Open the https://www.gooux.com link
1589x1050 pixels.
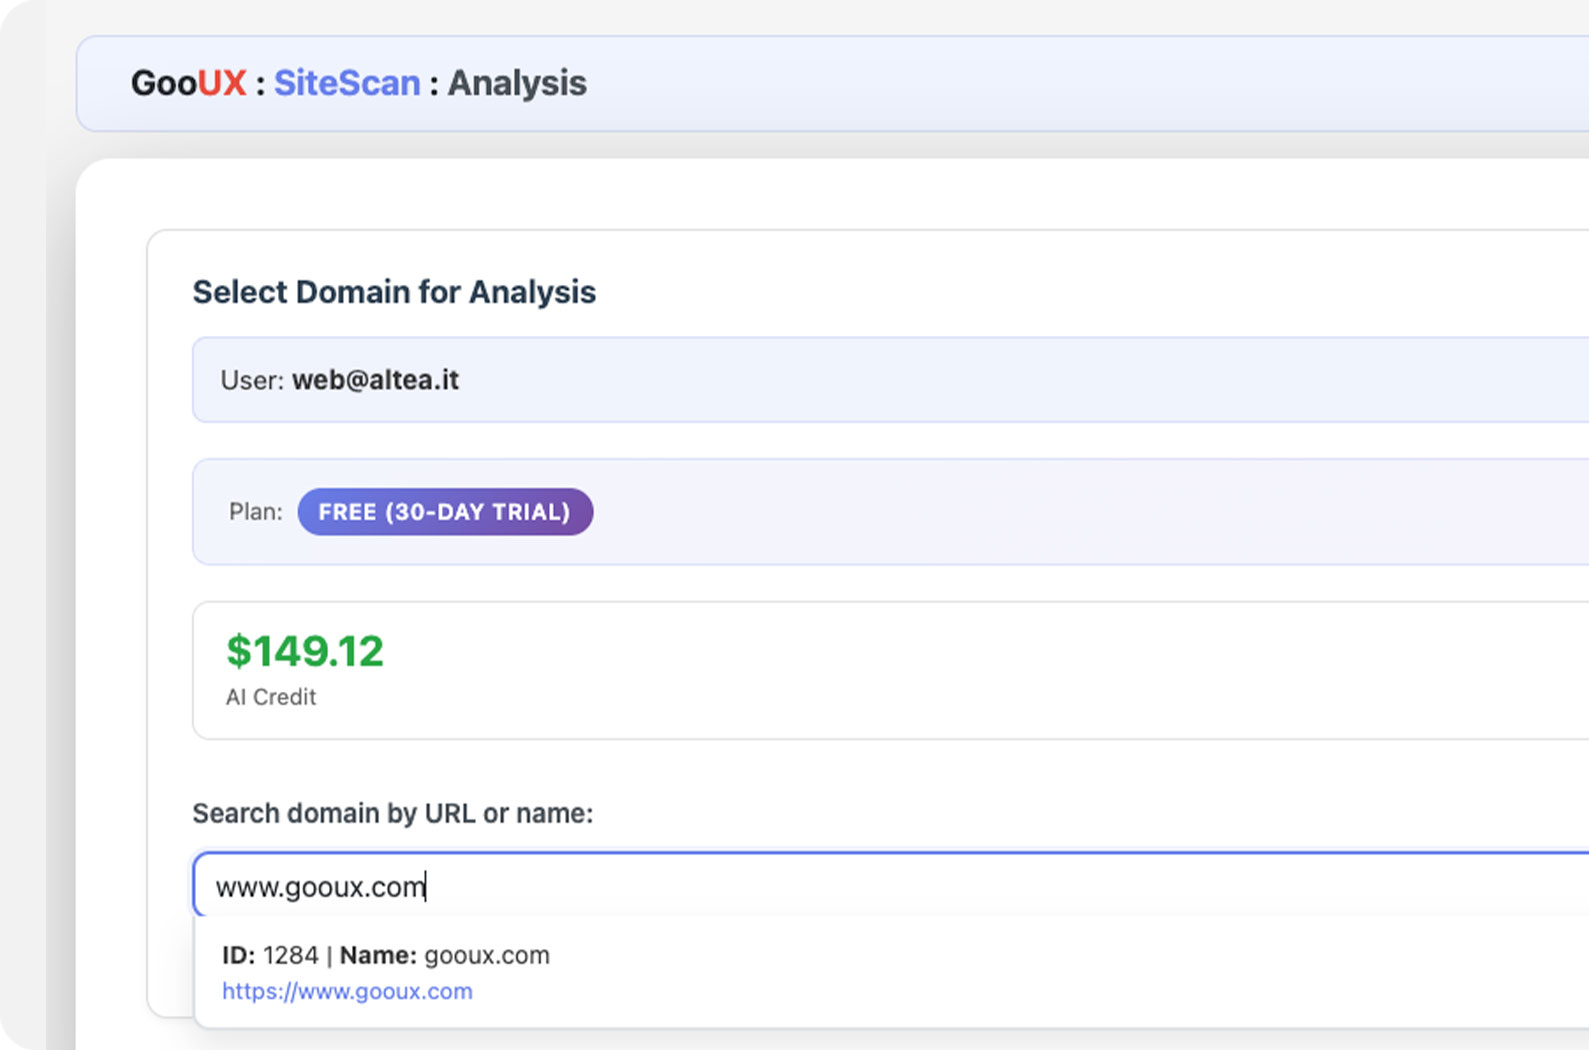347,991
